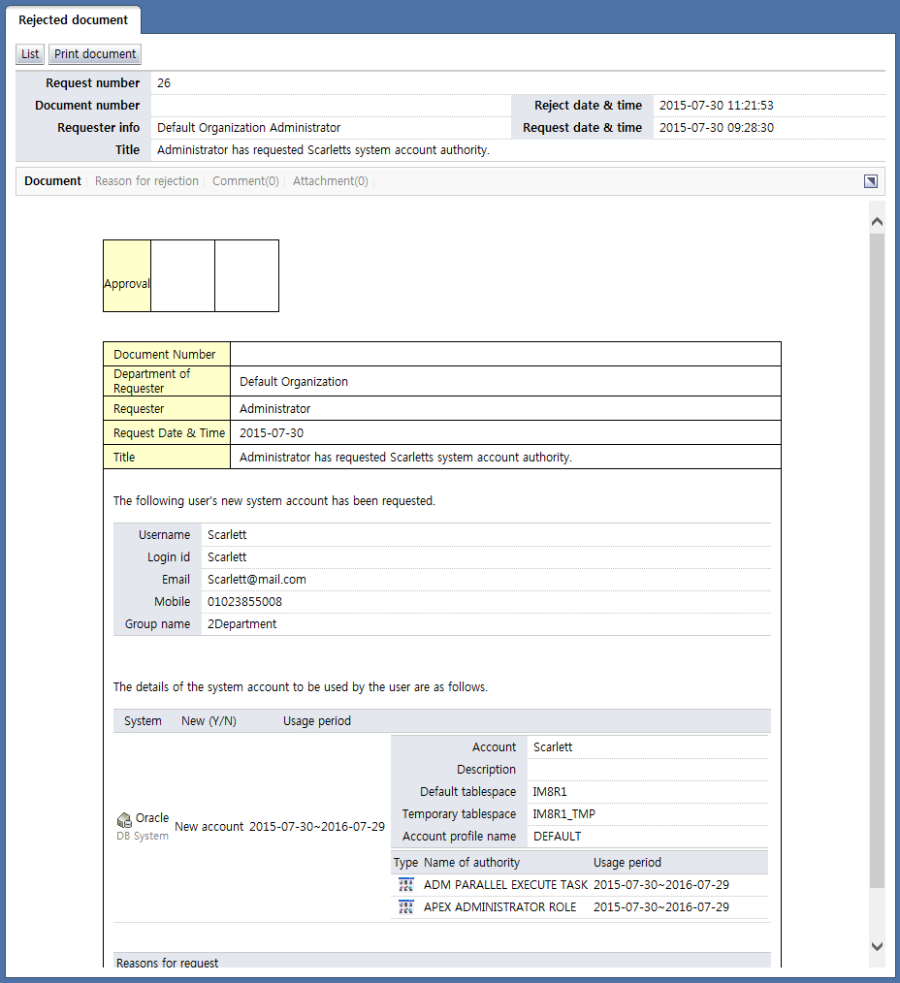Screen dimensions: 900x983
Task: Click the Usage period column header
Action: coord(317,721)
